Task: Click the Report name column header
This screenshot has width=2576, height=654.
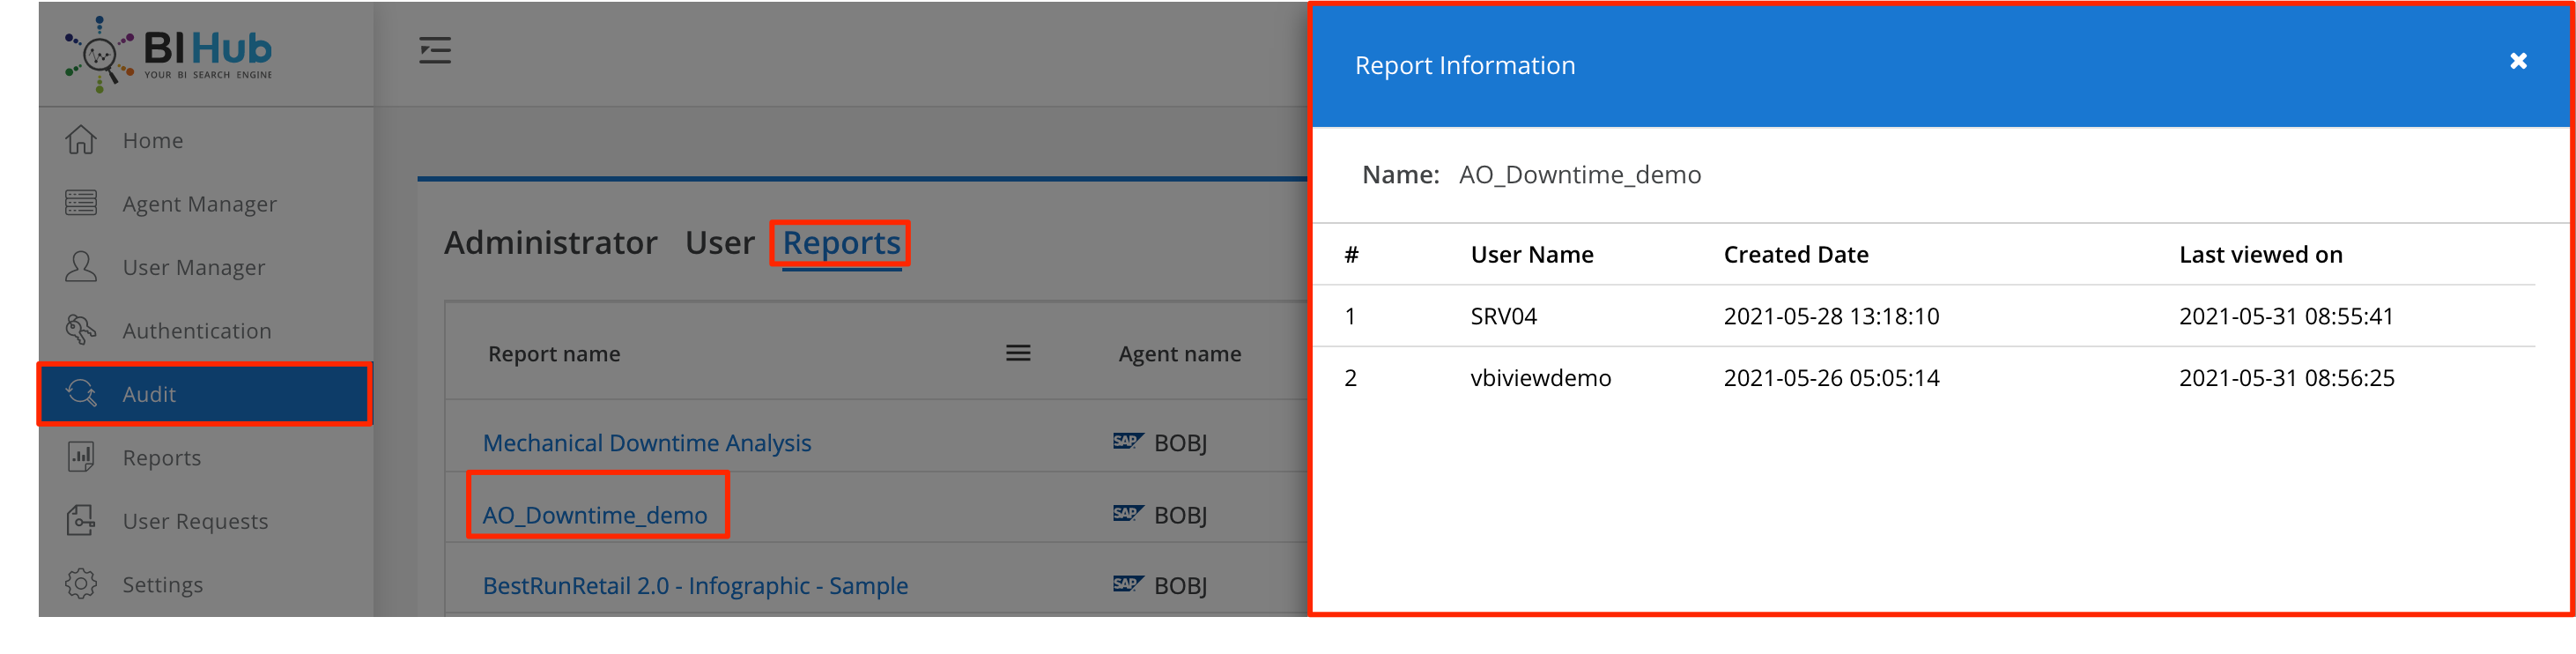Action: coord(554,354)
